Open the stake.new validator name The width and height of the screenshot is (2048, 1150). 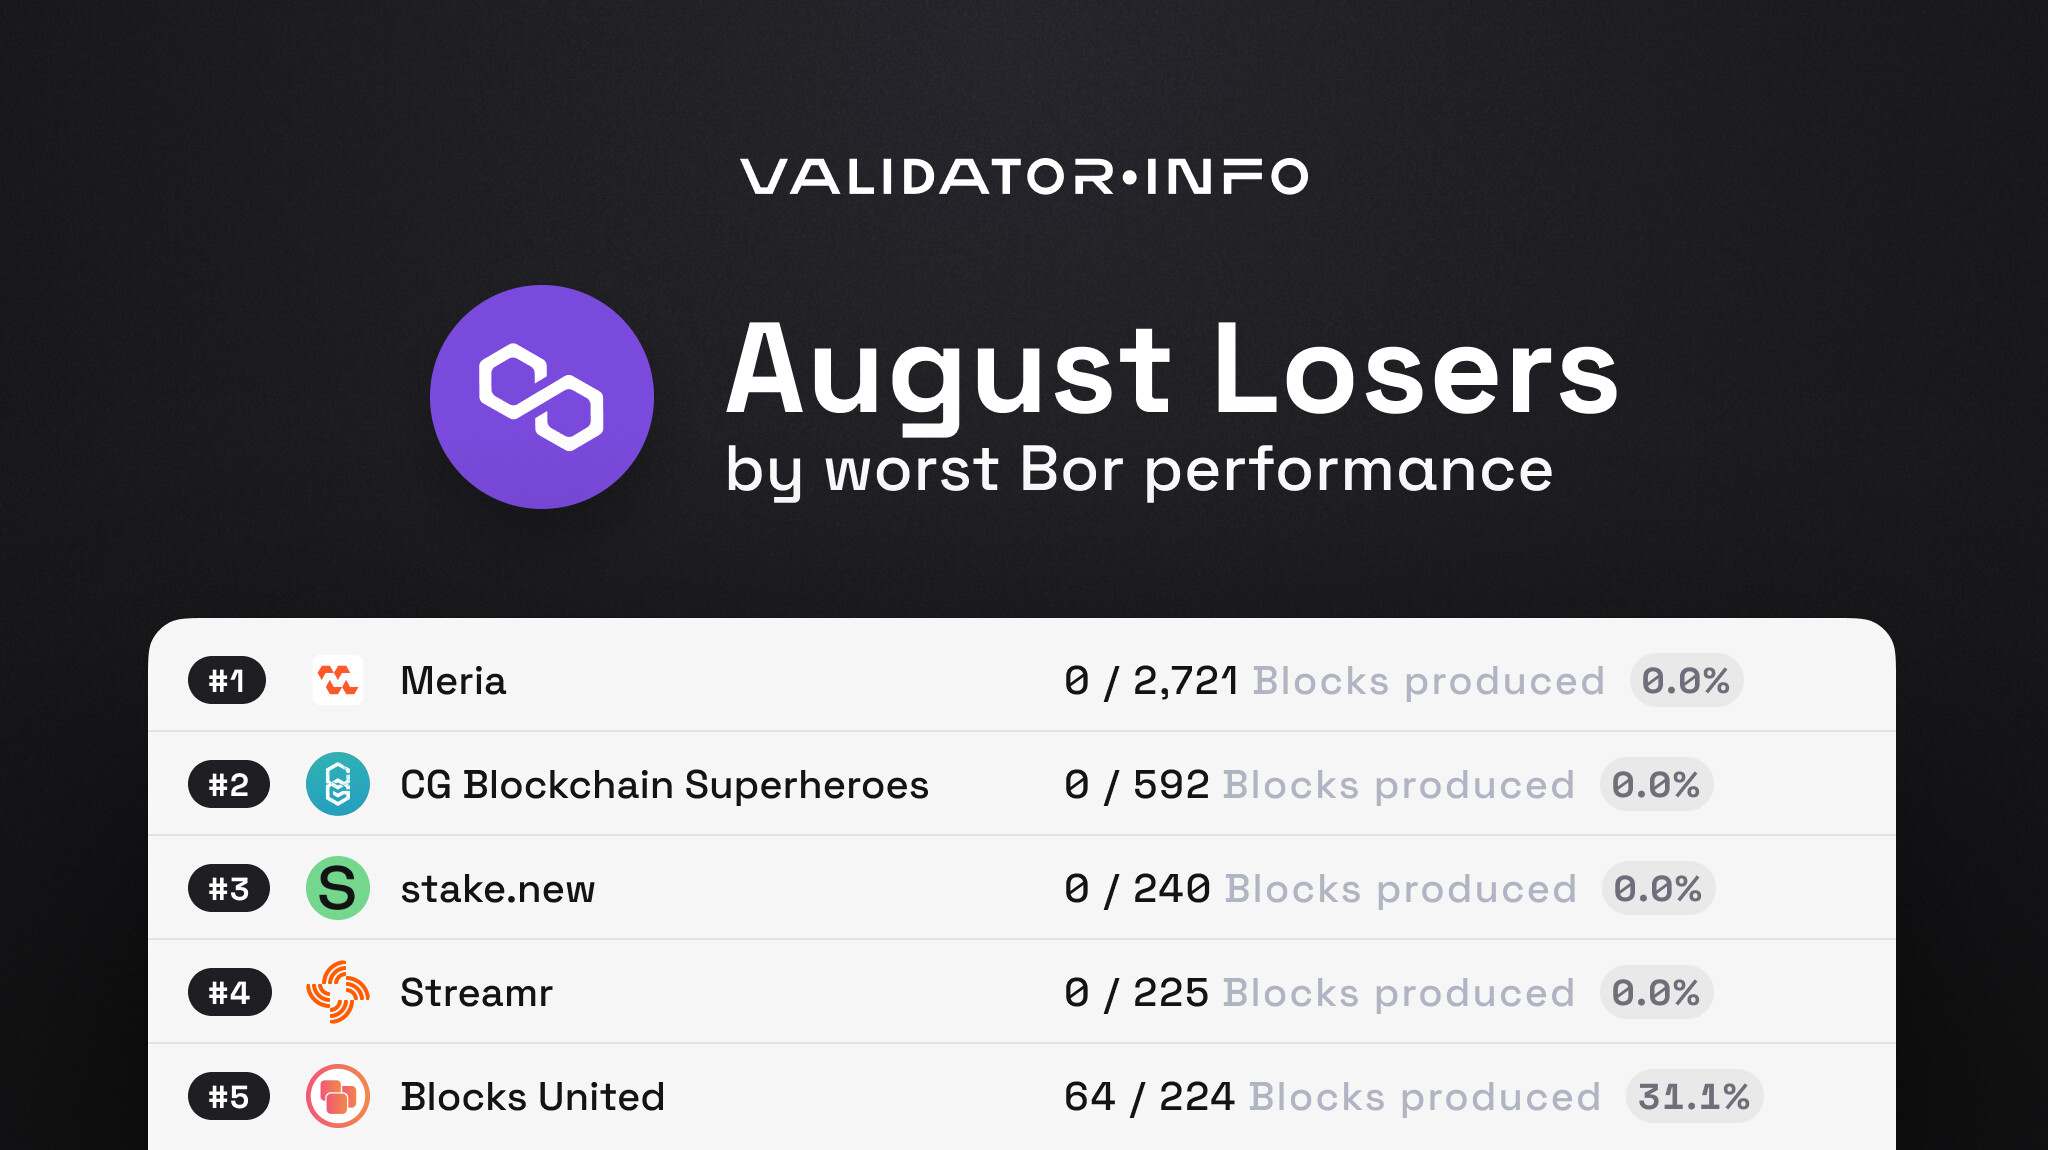497,889
